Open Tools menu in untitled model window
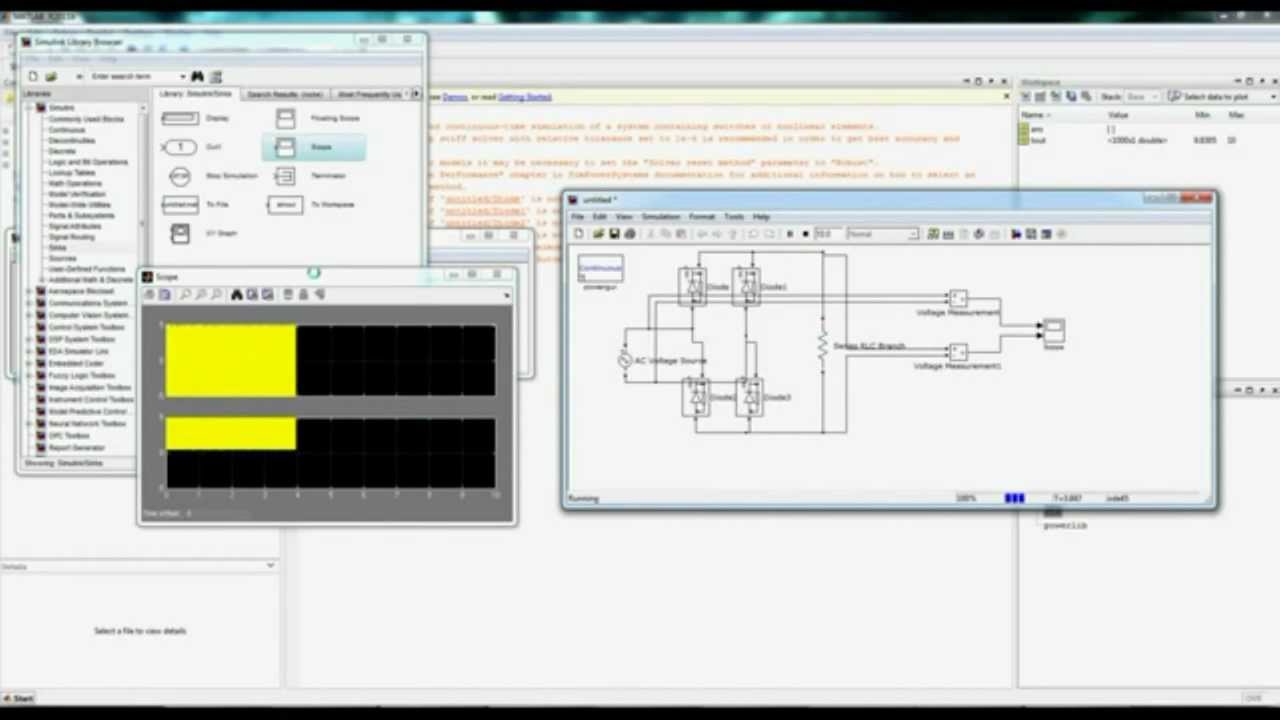The width and height of the screenshot is (1280, 720). point(734,216)
